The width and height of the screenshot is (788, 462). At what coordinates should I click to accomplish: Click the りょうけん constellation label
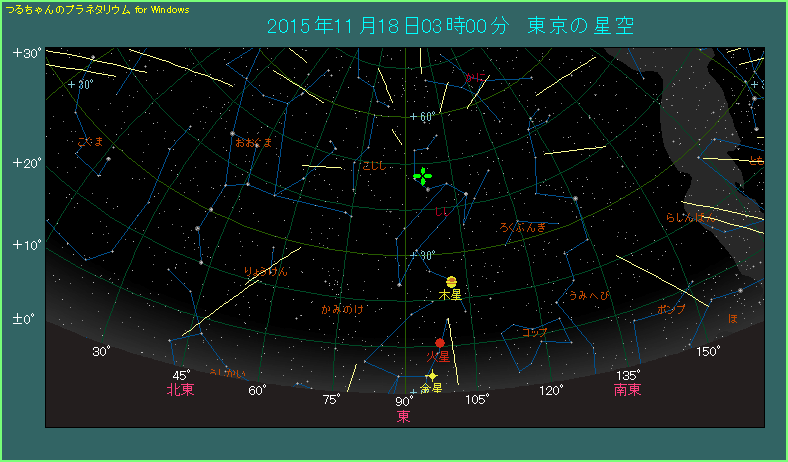tap(266, 271)
